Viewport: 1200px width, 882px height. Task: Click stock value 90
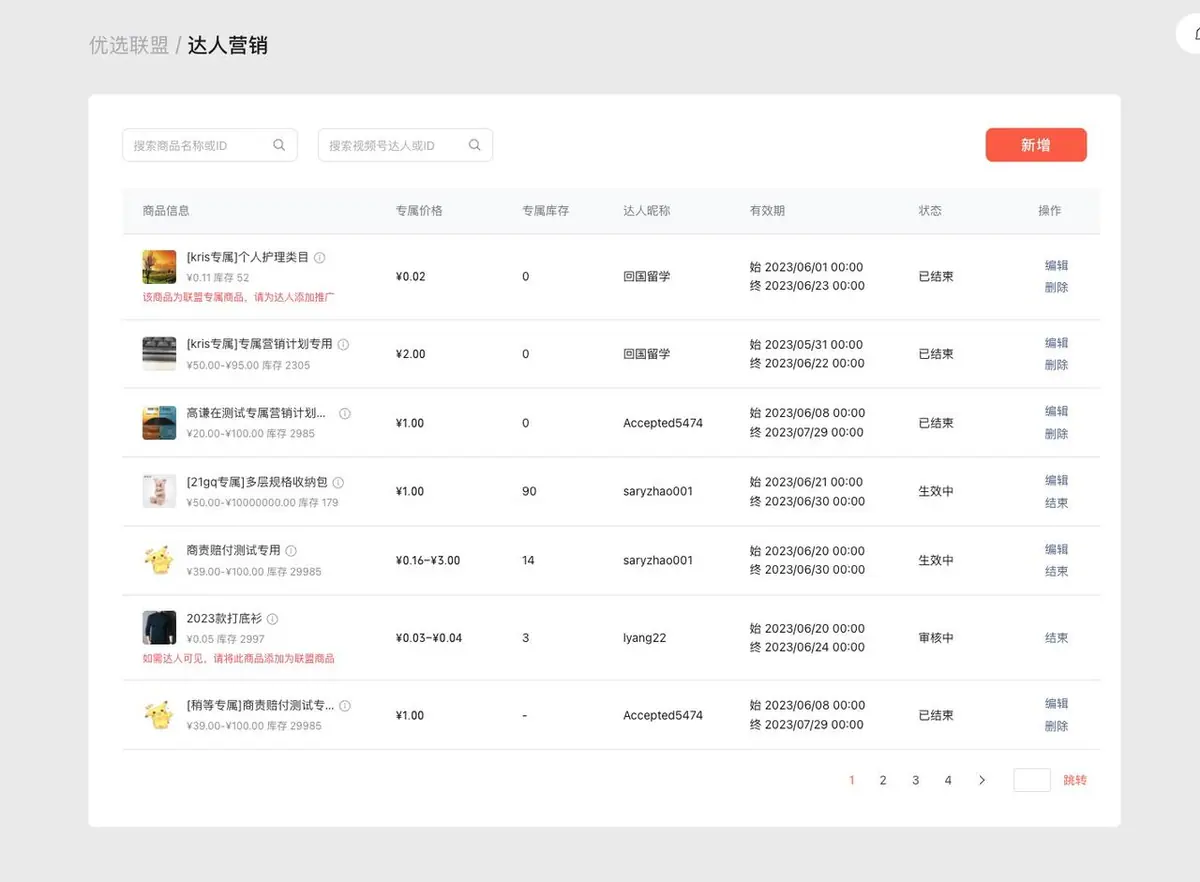point(529,492)
